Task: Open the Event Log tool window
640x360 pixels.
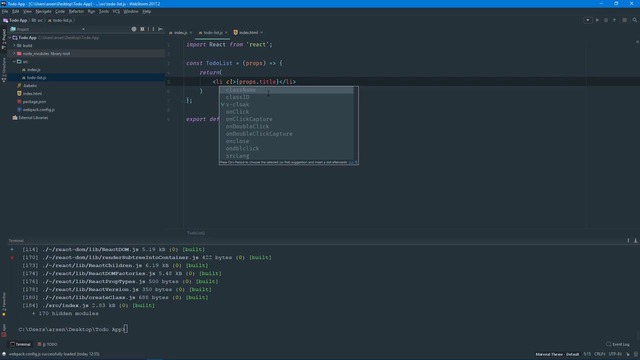Action: point(618,344)
